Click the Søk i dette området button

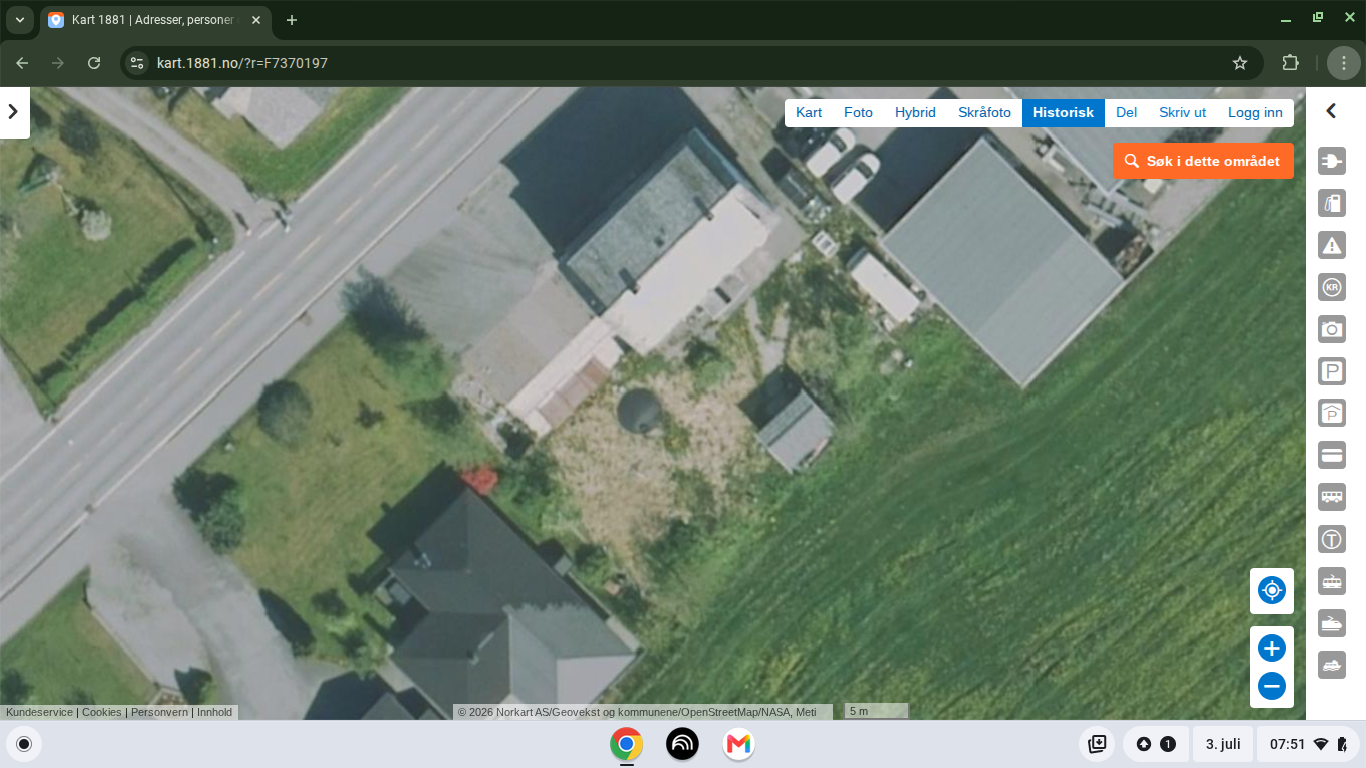1203,161
